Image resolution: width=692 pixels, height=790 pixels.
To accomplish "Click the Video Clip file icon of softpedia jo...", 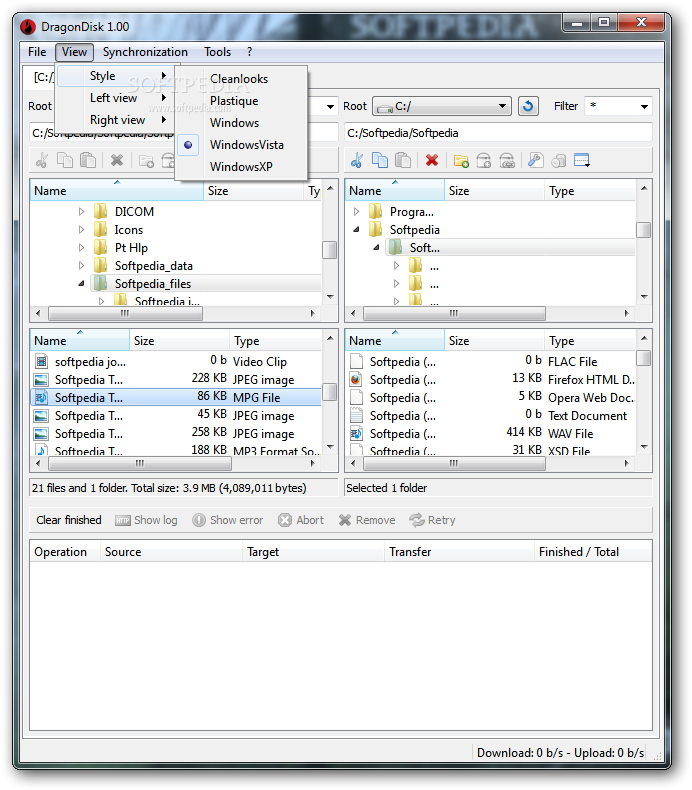I will coord(41,361).
